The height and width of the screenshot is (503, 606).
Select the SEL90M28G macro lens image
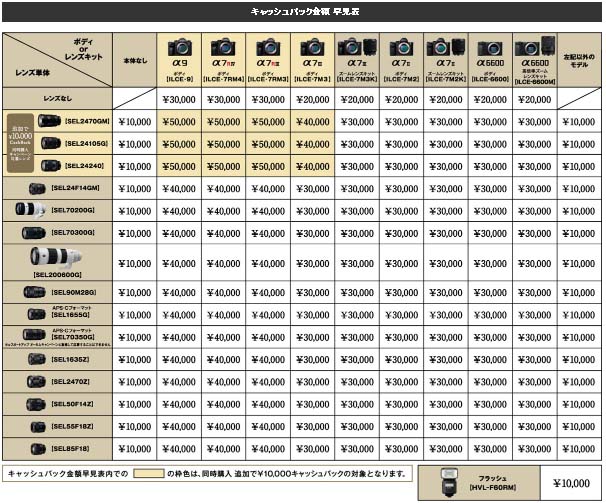click(x=35, y=292)
